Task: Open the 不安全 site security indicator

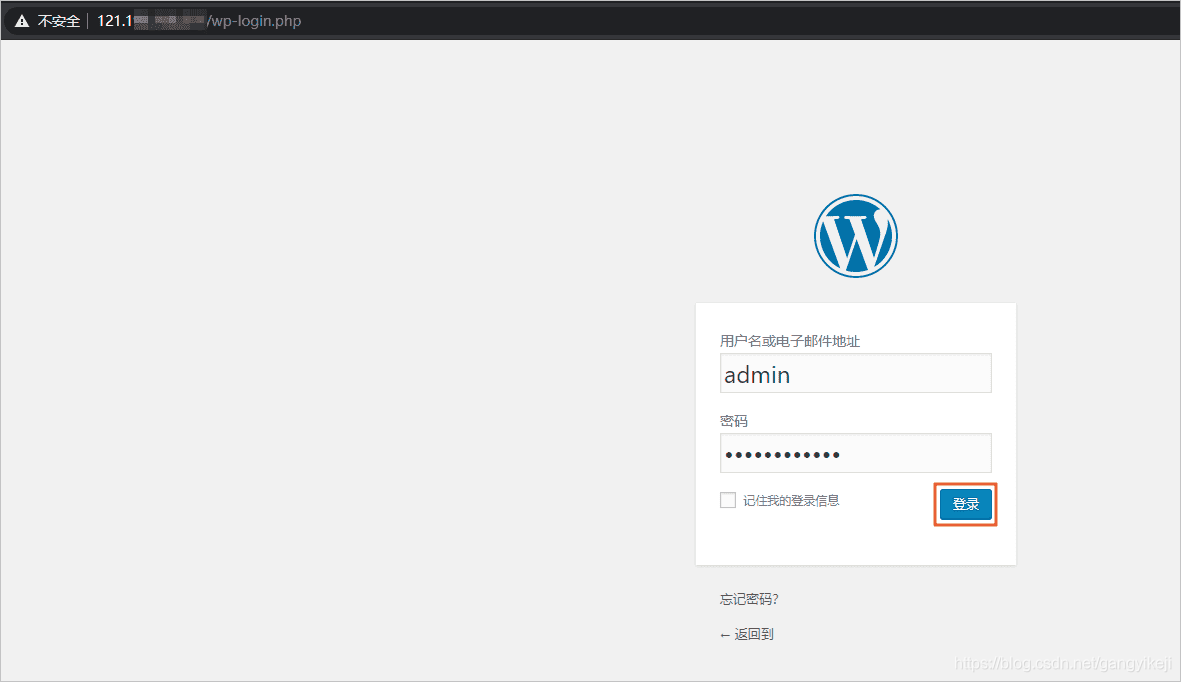Action: [x=59, y=21]
